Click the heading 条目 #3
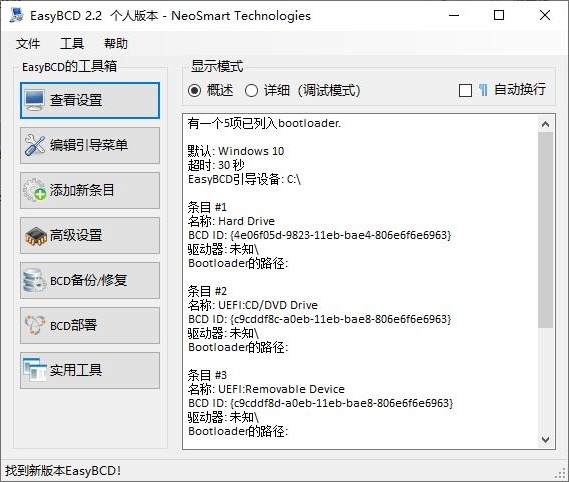The image size is (569, 482). click(x=207, y=375)
